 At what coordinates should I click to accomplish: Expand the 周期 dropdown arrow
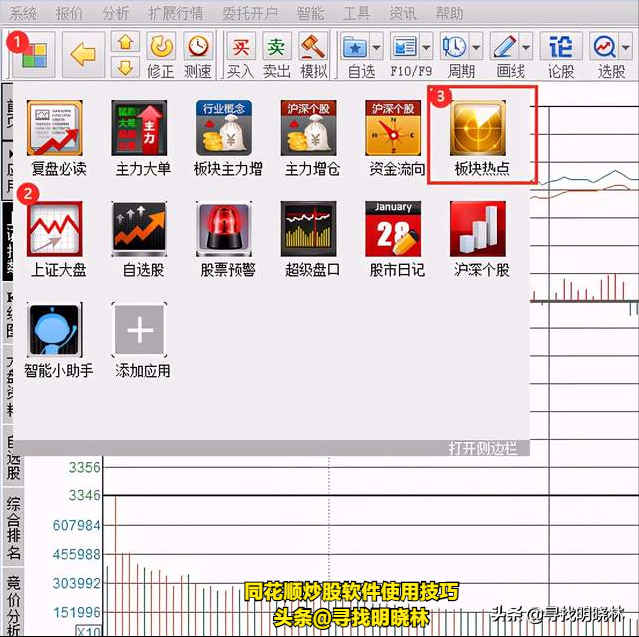pos(476,48)
